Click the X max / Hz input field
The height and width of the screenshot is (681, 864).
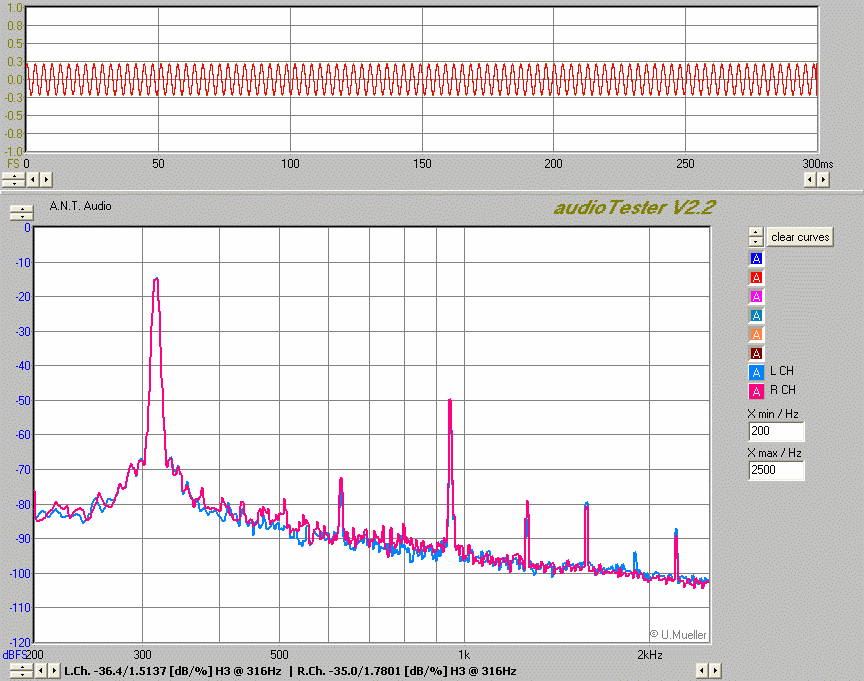(x=776, y=471)
